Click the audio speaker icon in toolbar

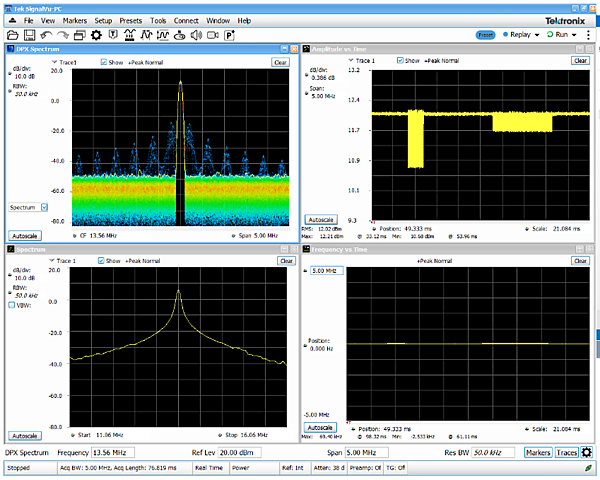tap(195, 35)
